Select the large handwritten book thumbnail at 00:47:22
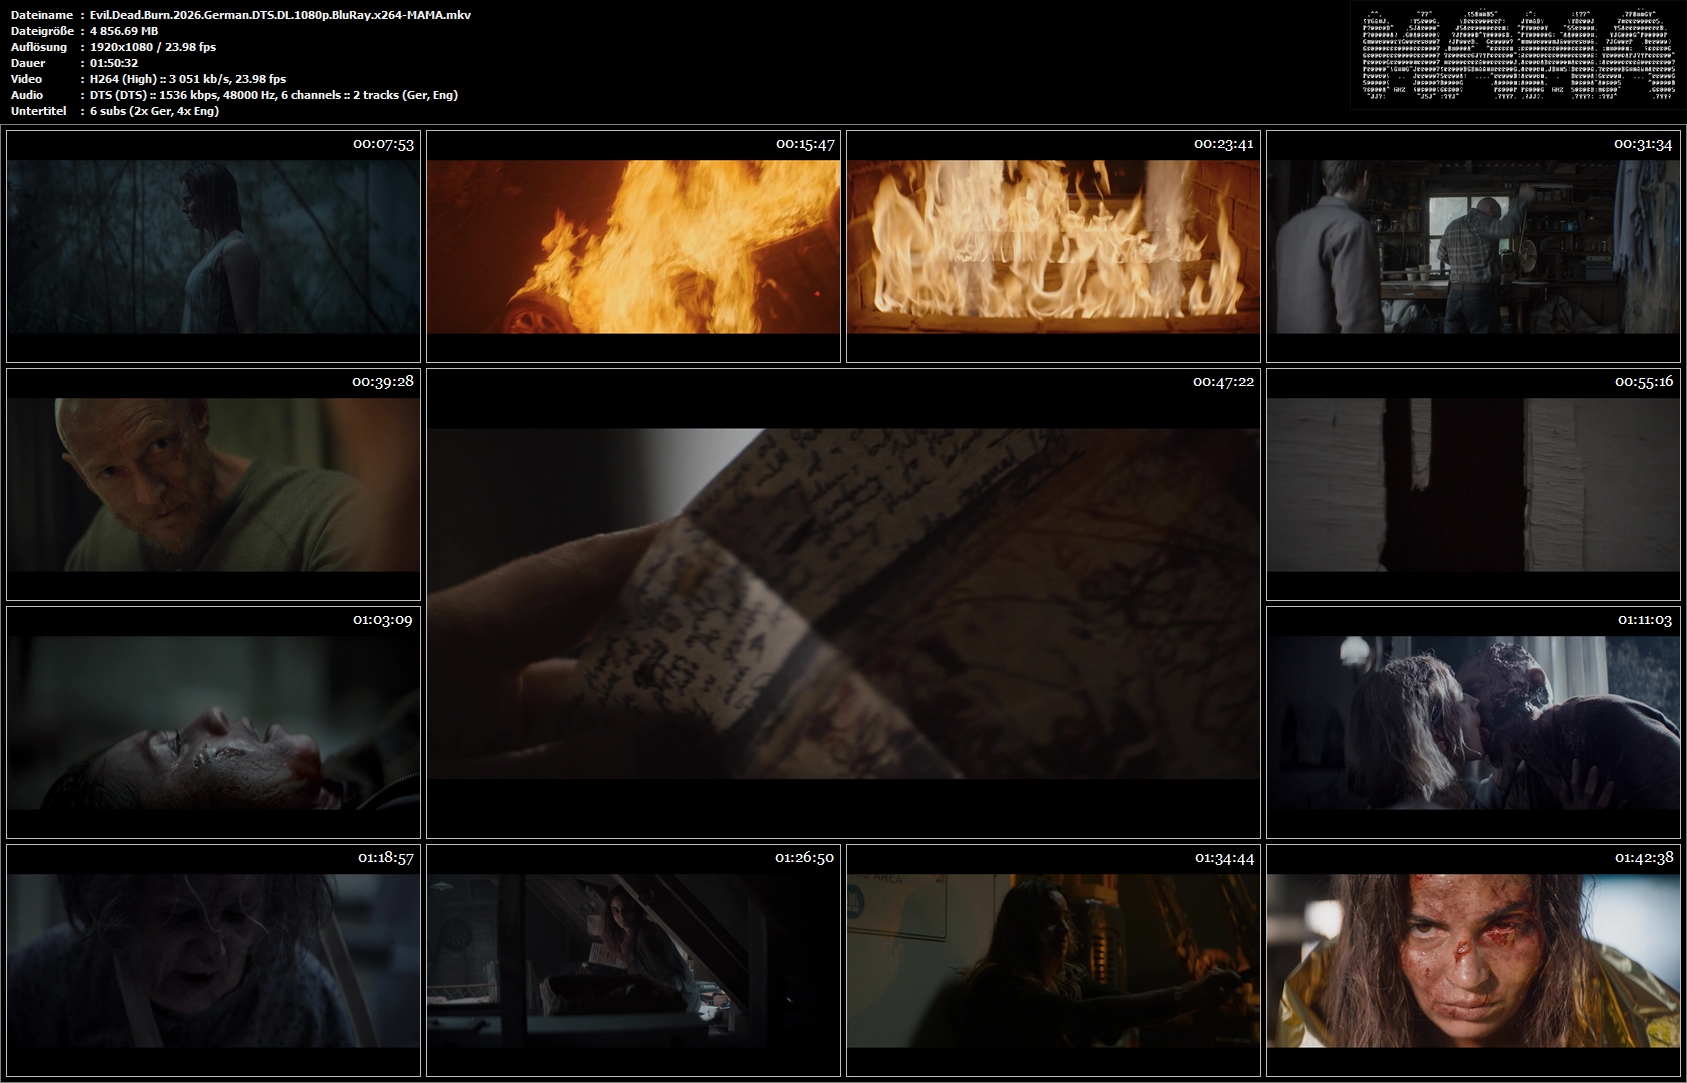 click(843, 604)
